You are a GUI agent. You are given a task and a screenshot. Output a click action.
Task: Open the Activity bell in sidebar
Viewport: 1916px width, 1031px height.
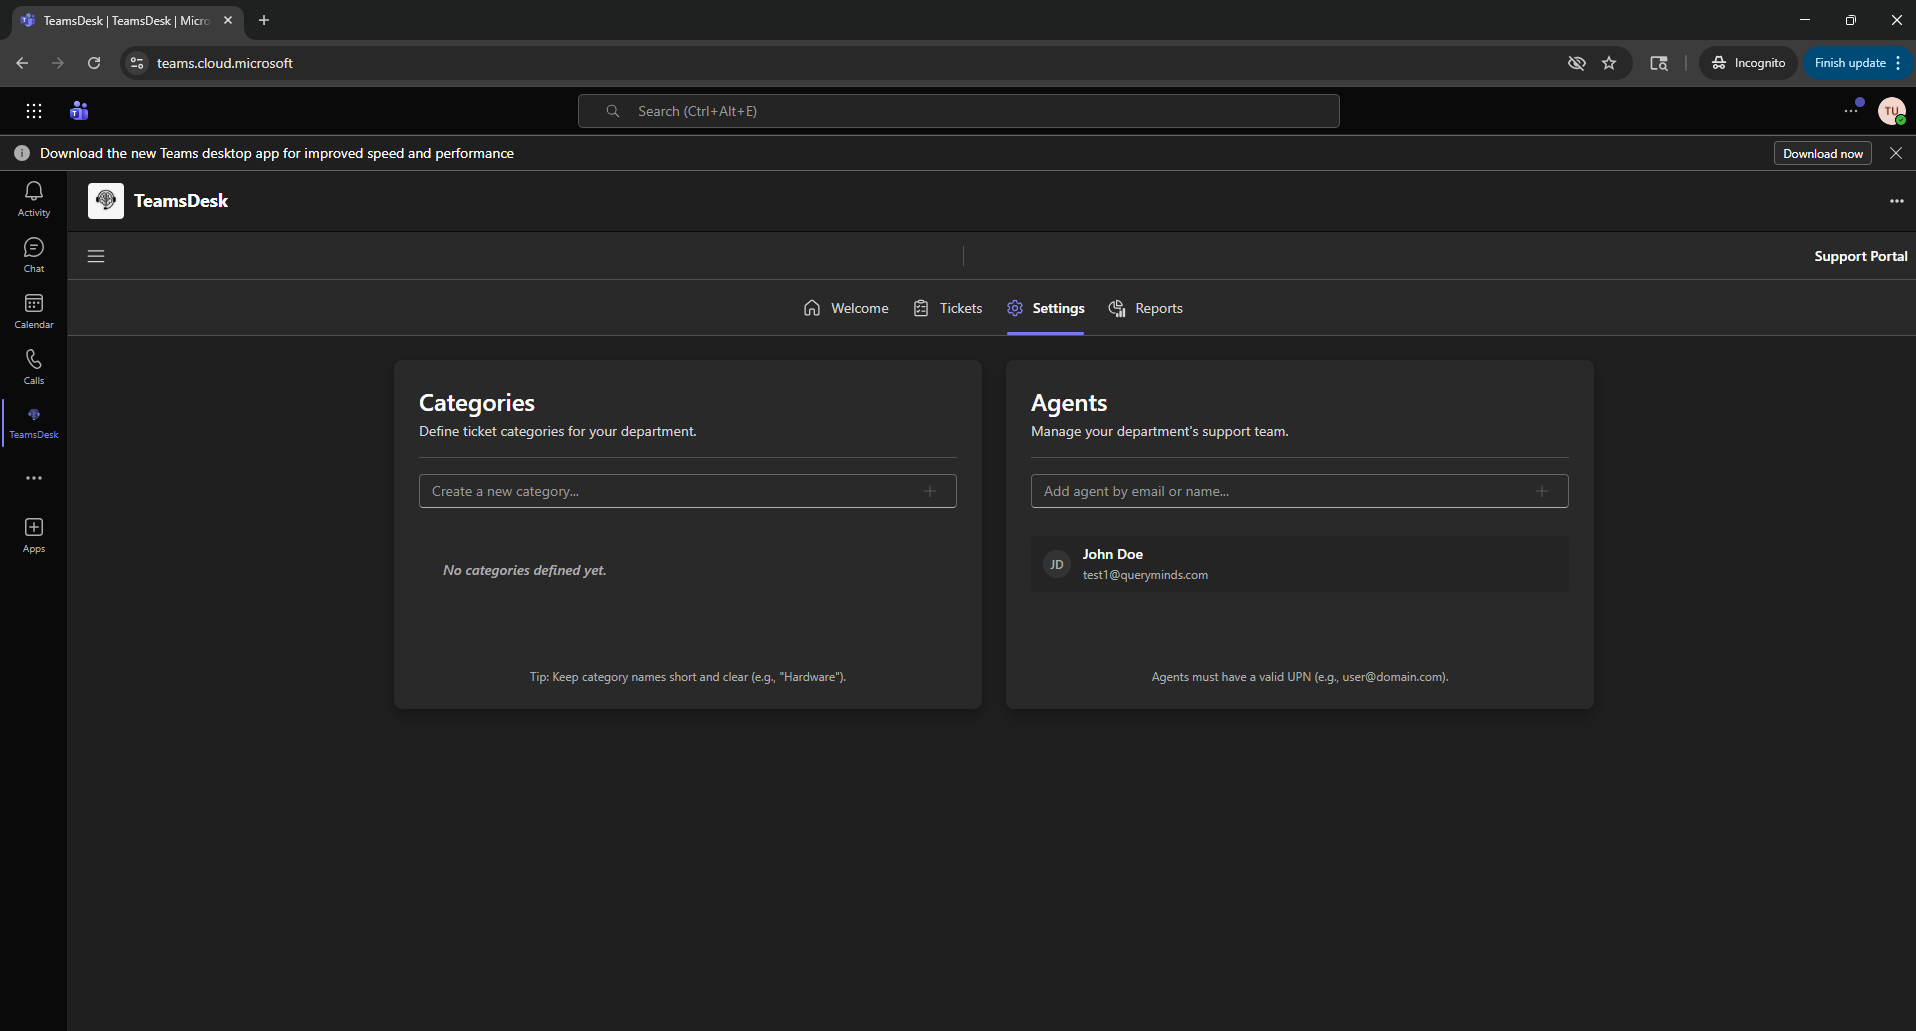34,197
